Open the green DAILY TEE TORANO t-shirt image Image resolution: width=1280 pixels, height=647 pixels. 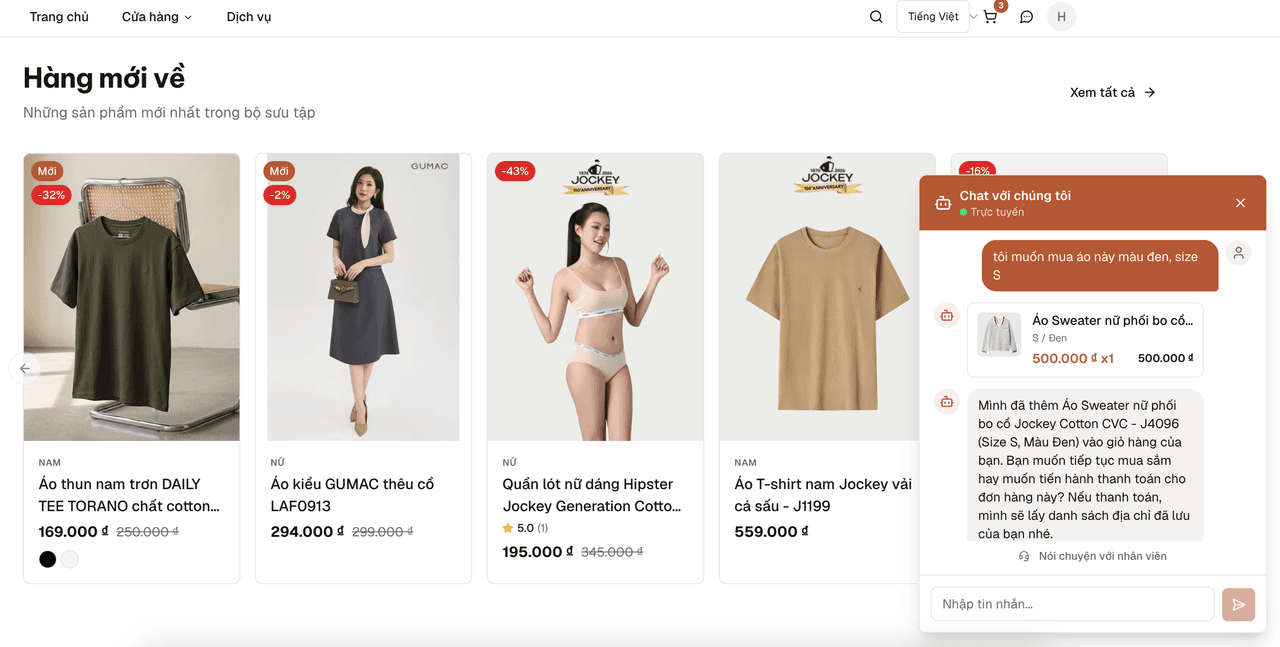(x=132, y=297)
